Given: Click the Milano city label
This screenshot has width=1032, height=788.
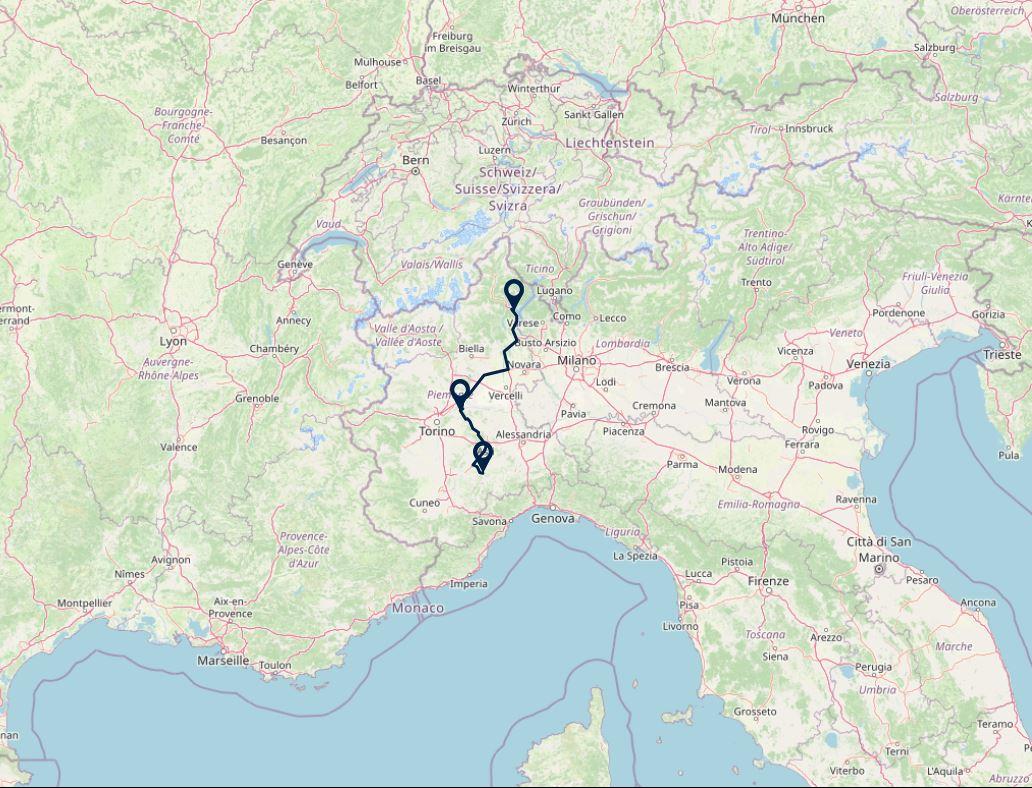Looking at the screenshot, I should coord(577,361).
